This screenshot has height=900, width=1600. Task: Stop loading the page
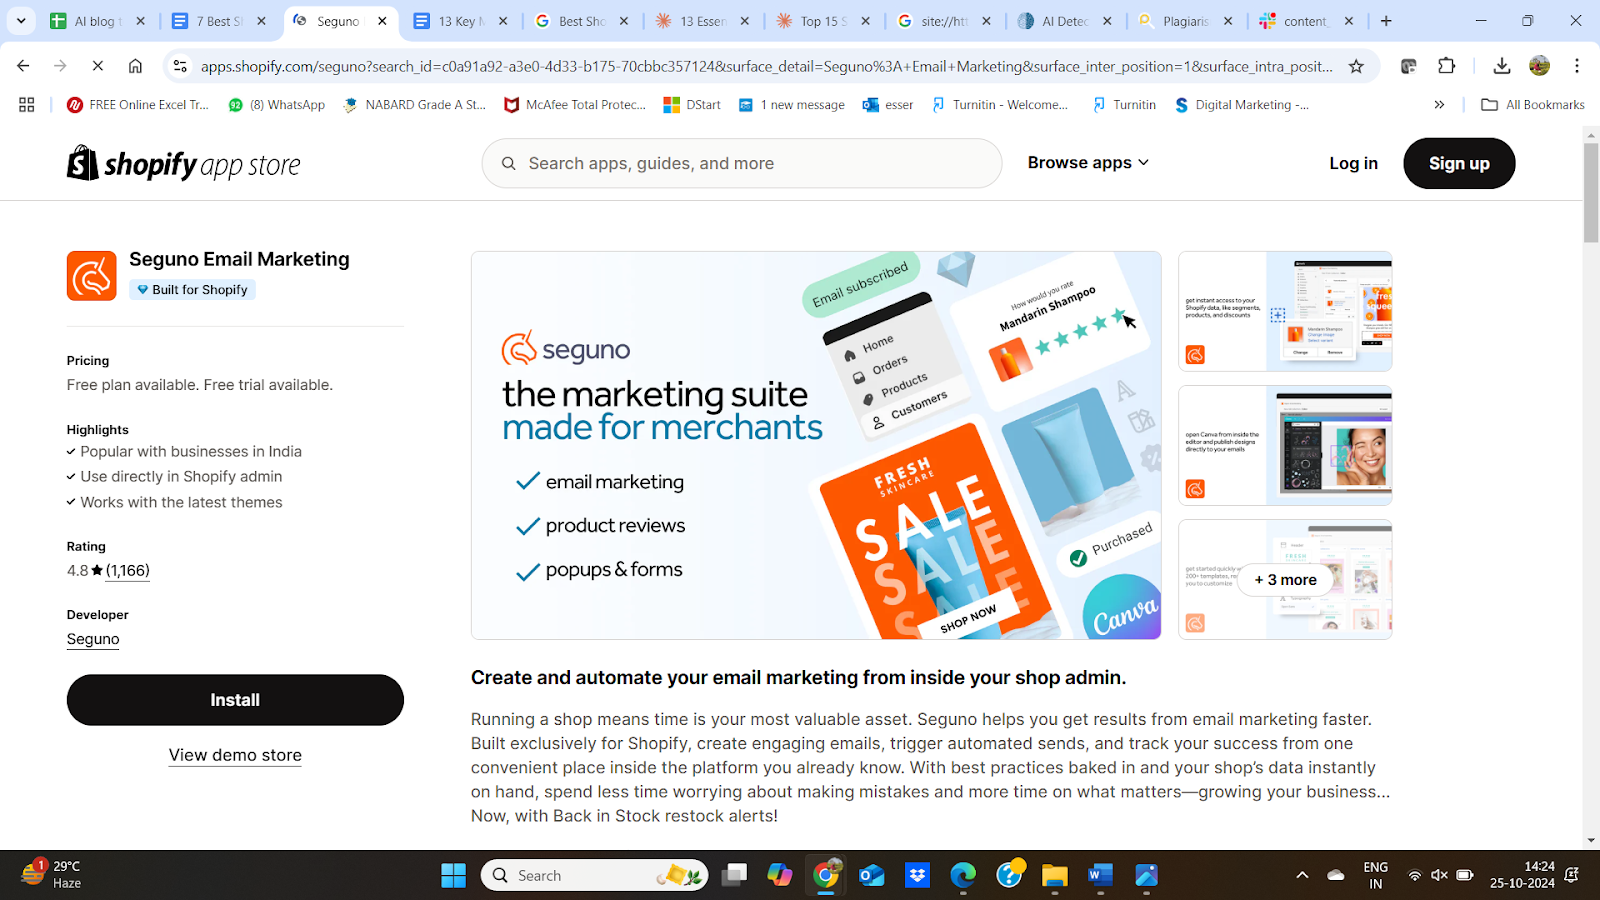97,66
